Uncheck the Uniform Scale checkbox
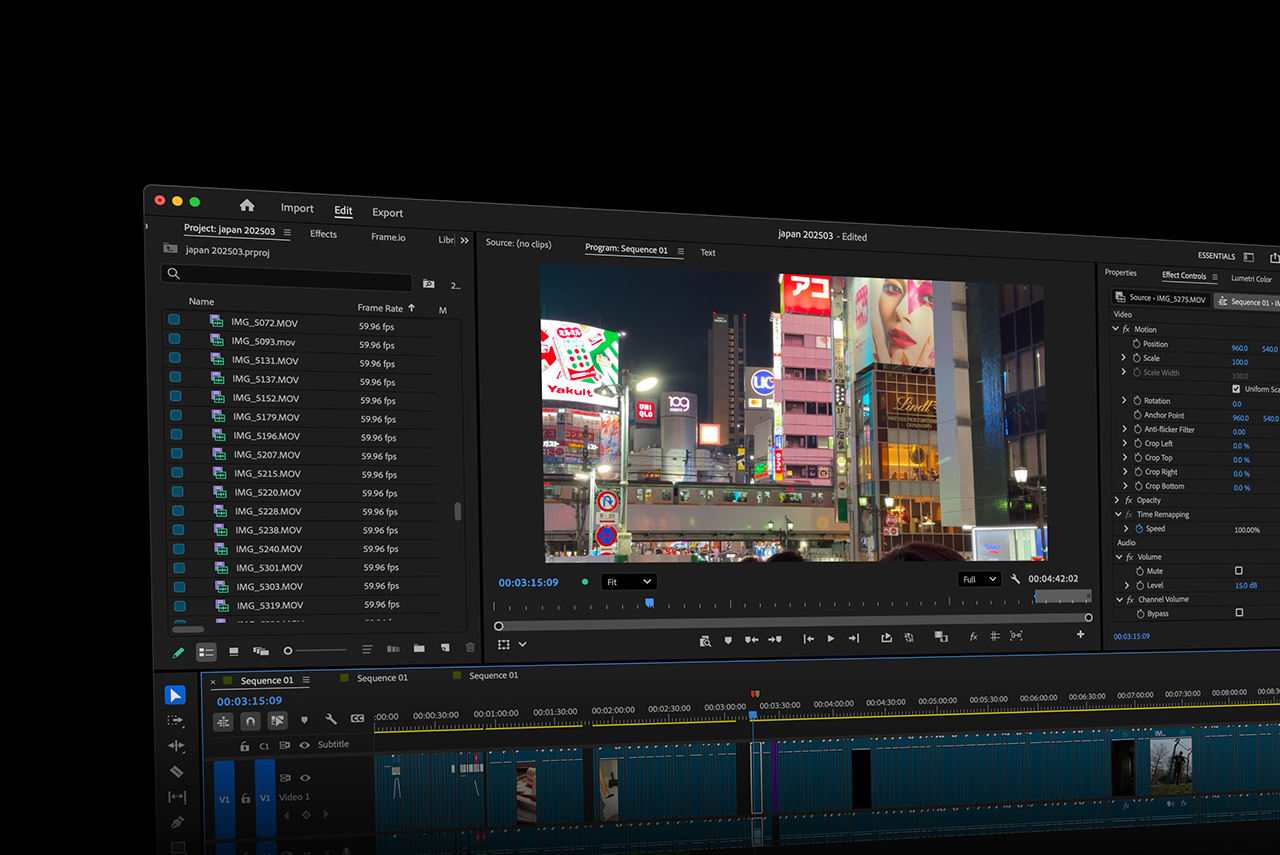This screenshot has width=1280, height=855. [x=1235, y=389]
